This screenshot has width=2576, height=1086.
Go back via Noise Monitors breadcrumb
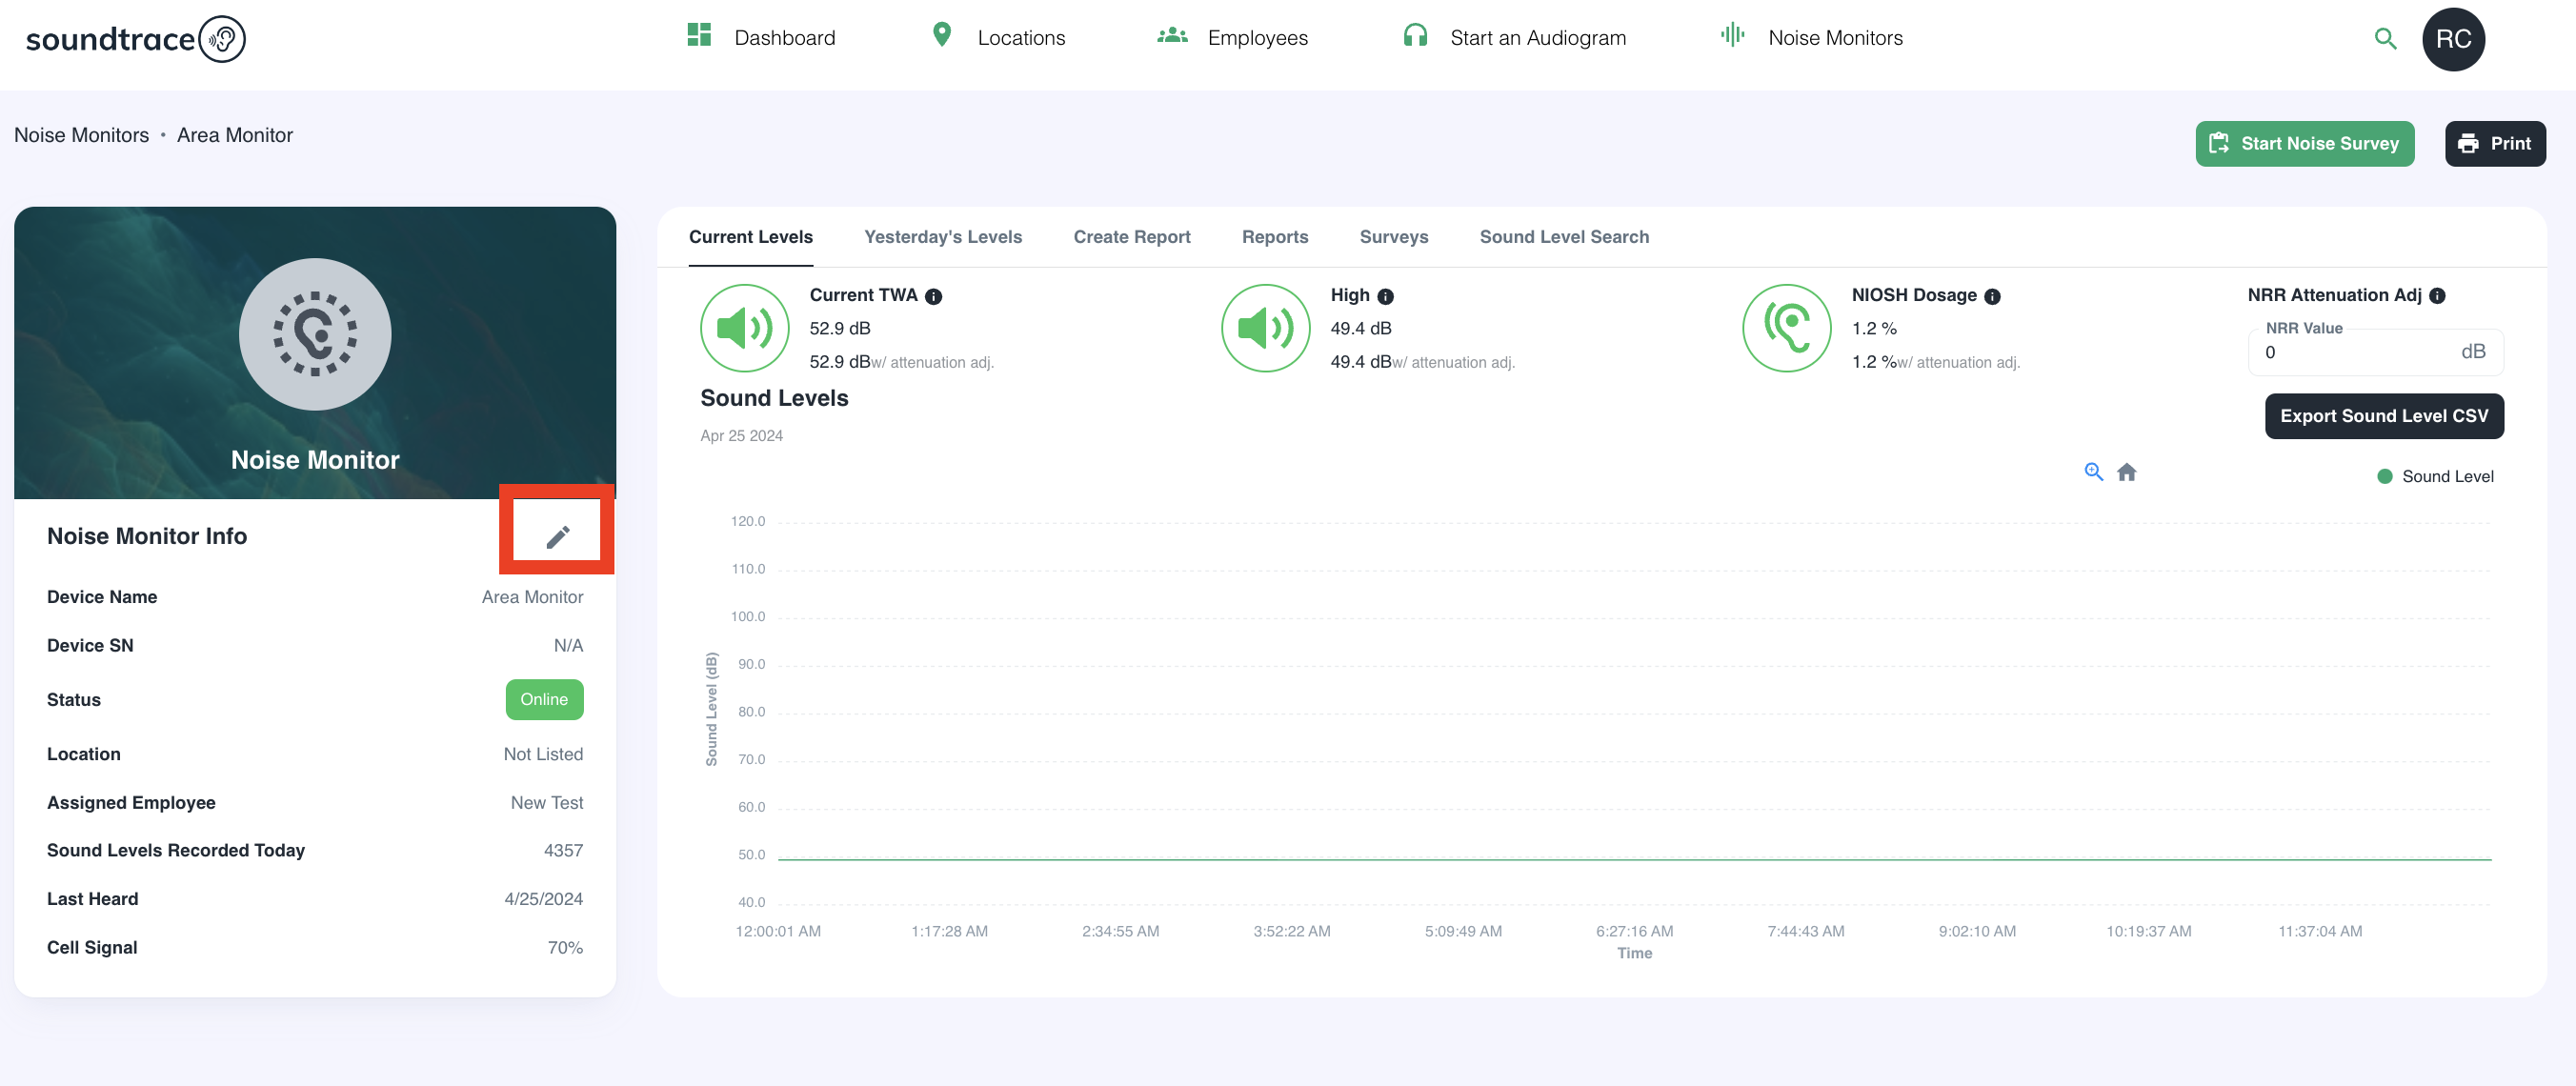click(x=81, y=135)
